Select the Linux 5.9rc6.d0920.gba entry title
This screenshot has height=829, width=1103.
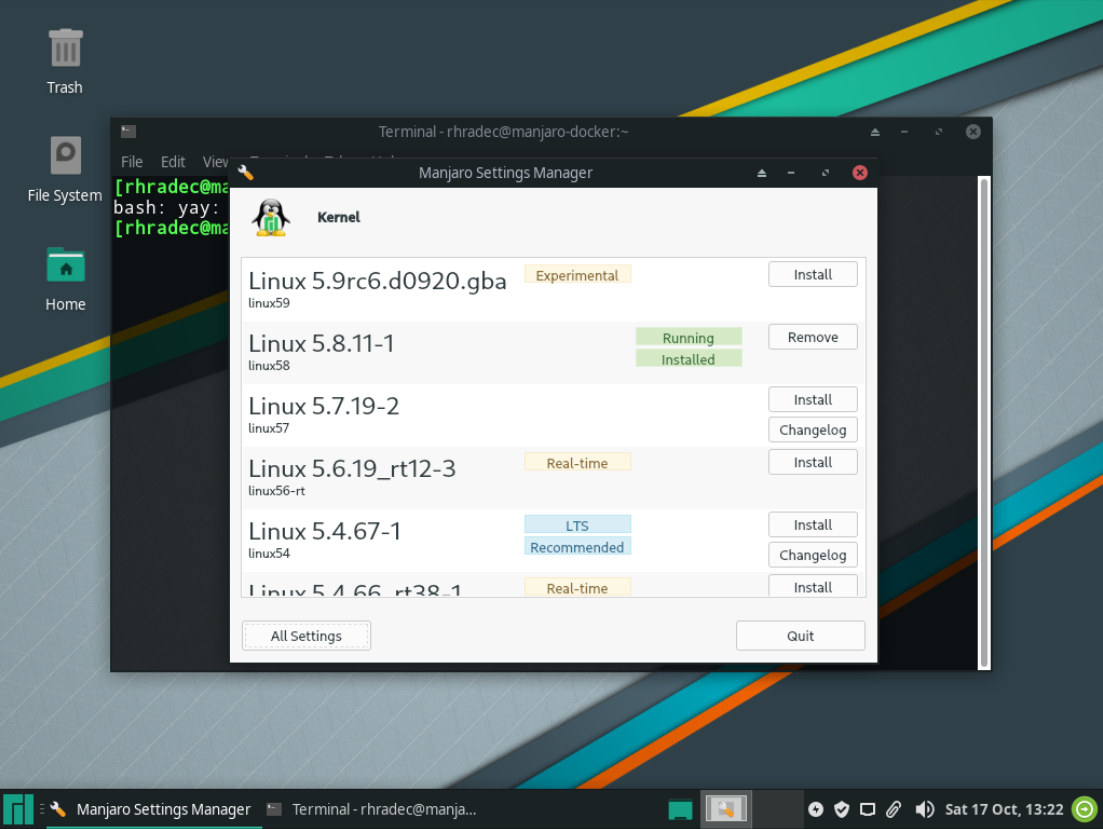coord(377,281)
